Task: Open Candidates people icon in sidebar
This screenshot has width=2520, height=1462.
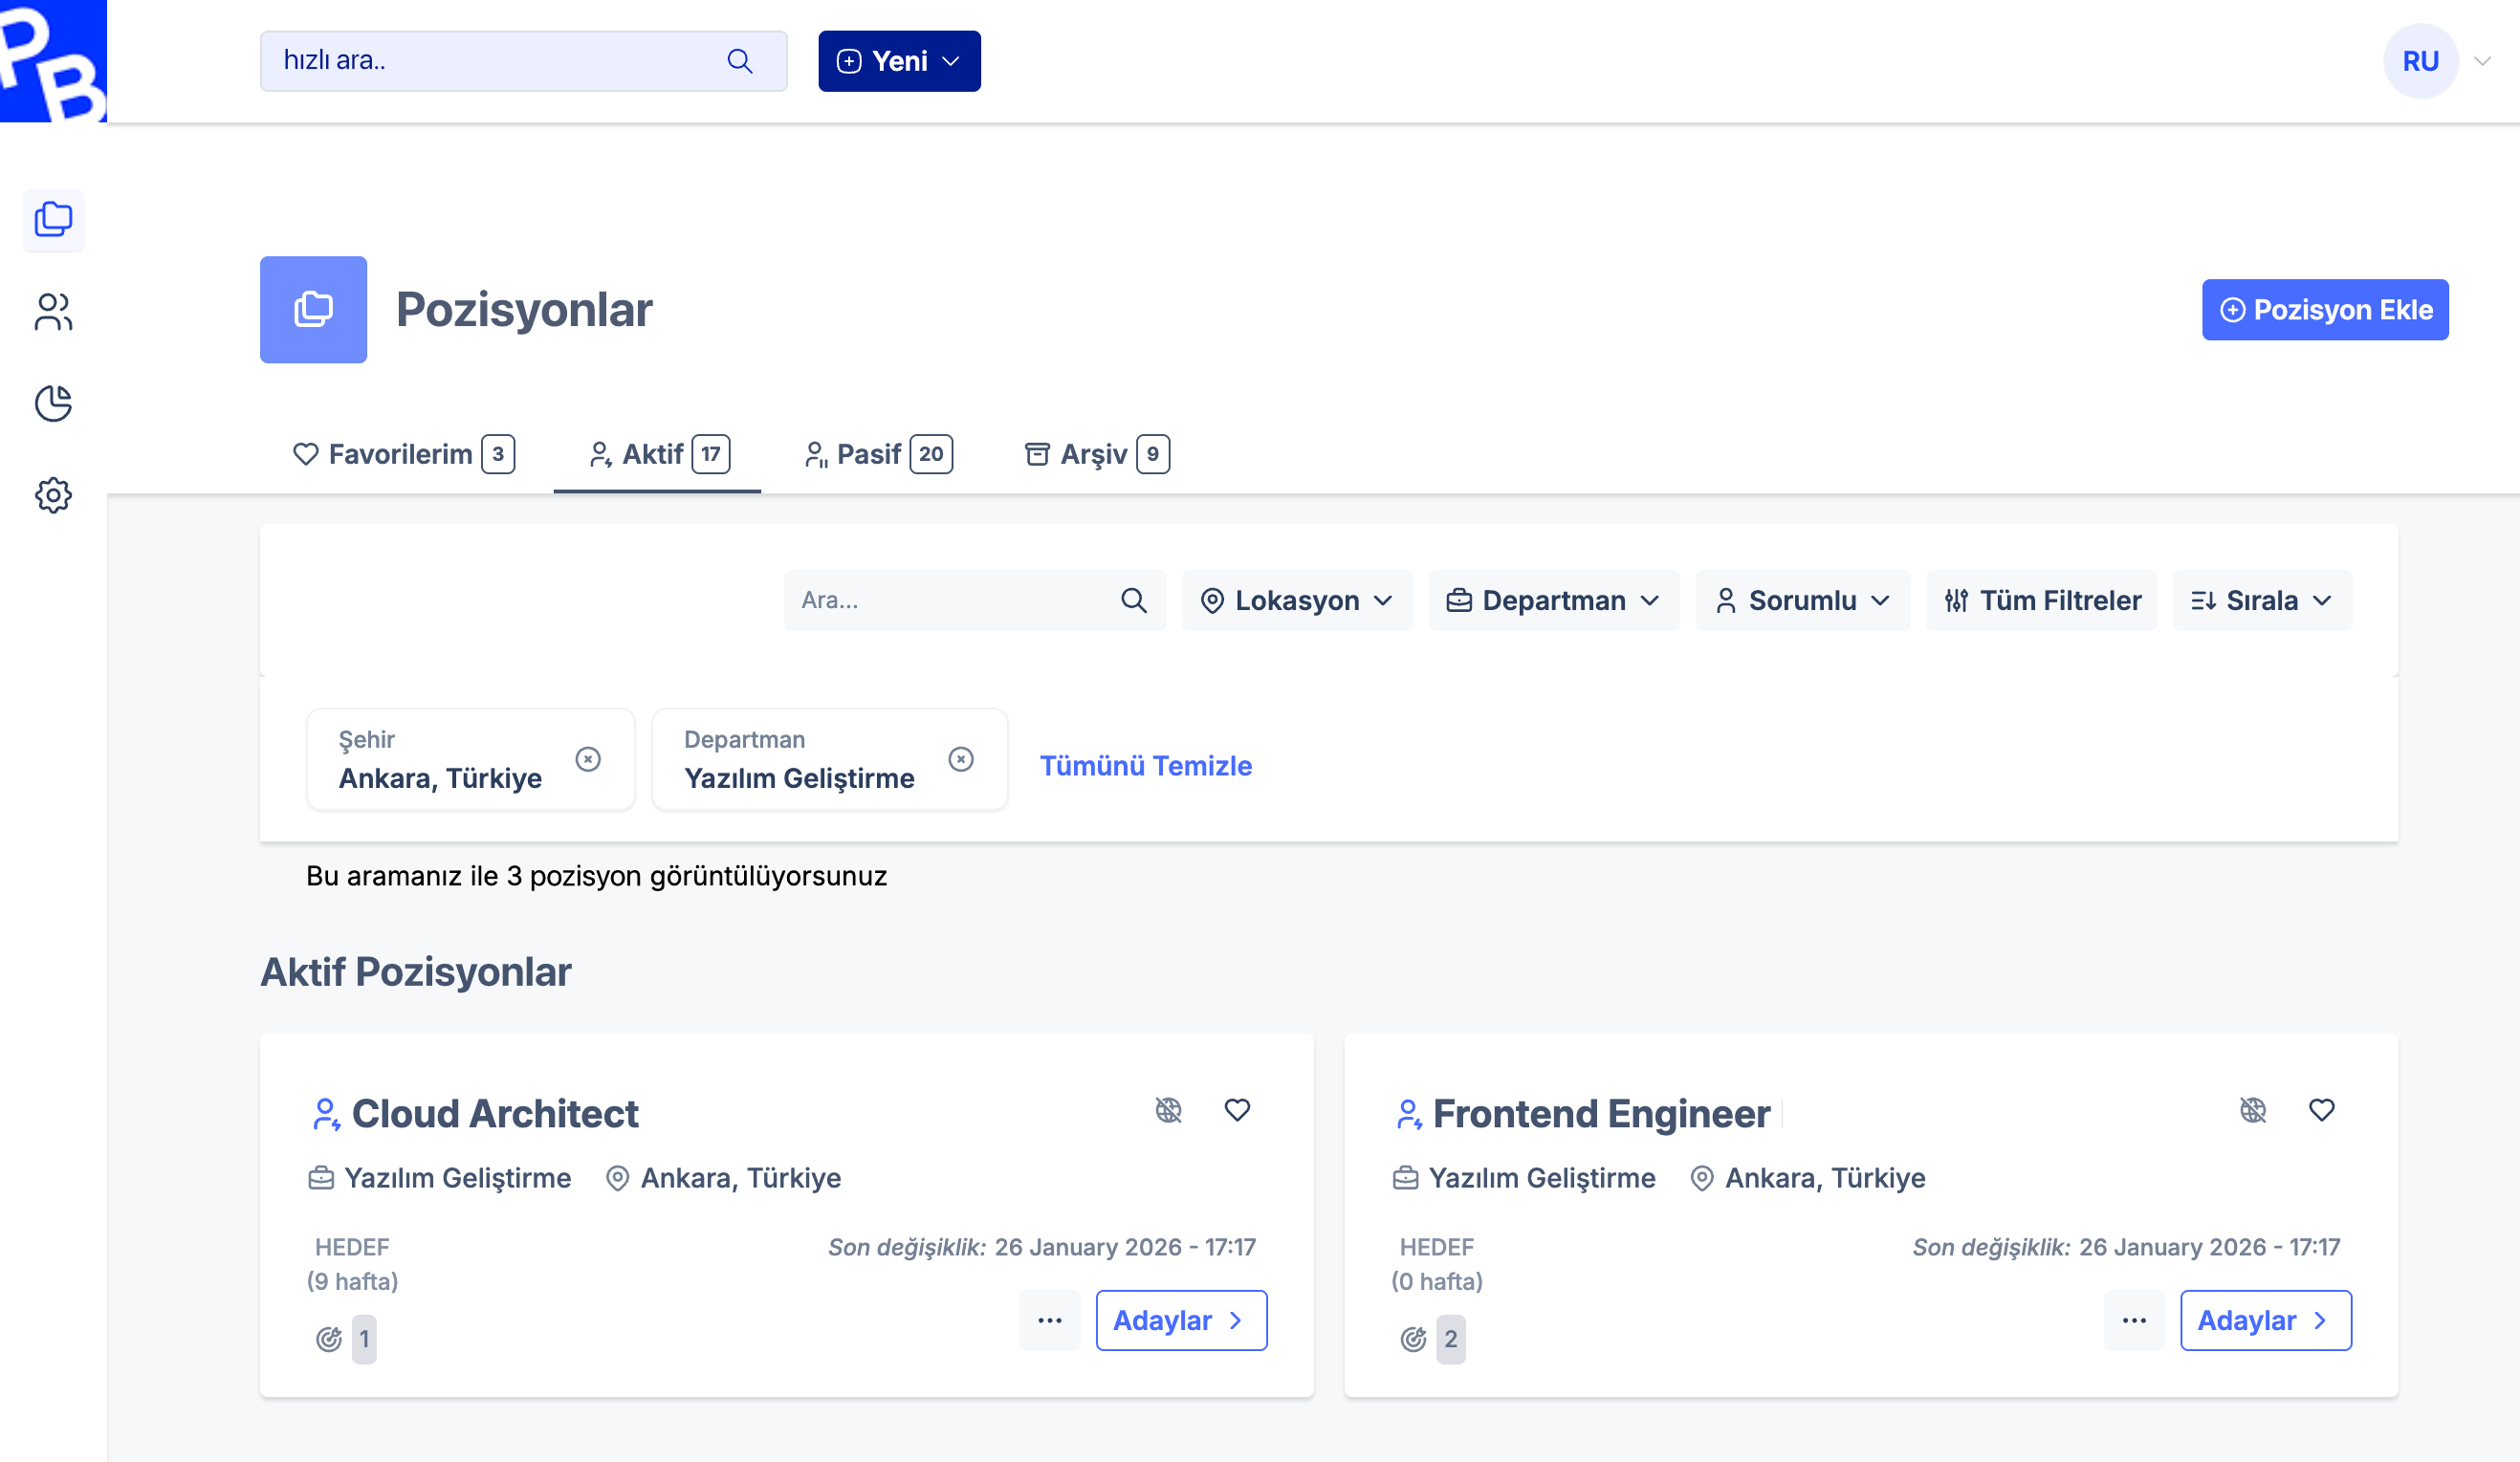Action: pos(53,311)
